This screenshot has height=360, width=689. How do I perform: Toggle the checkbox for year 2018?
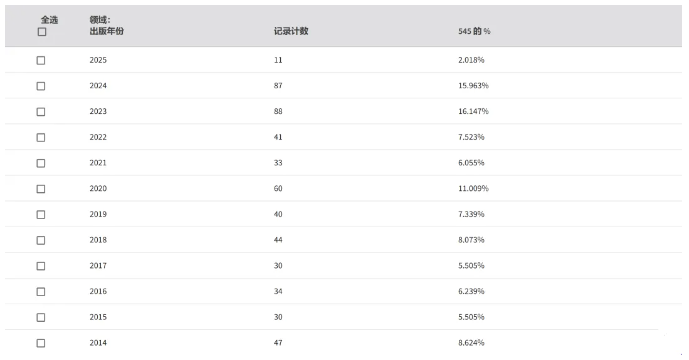(x=41, y=240)
